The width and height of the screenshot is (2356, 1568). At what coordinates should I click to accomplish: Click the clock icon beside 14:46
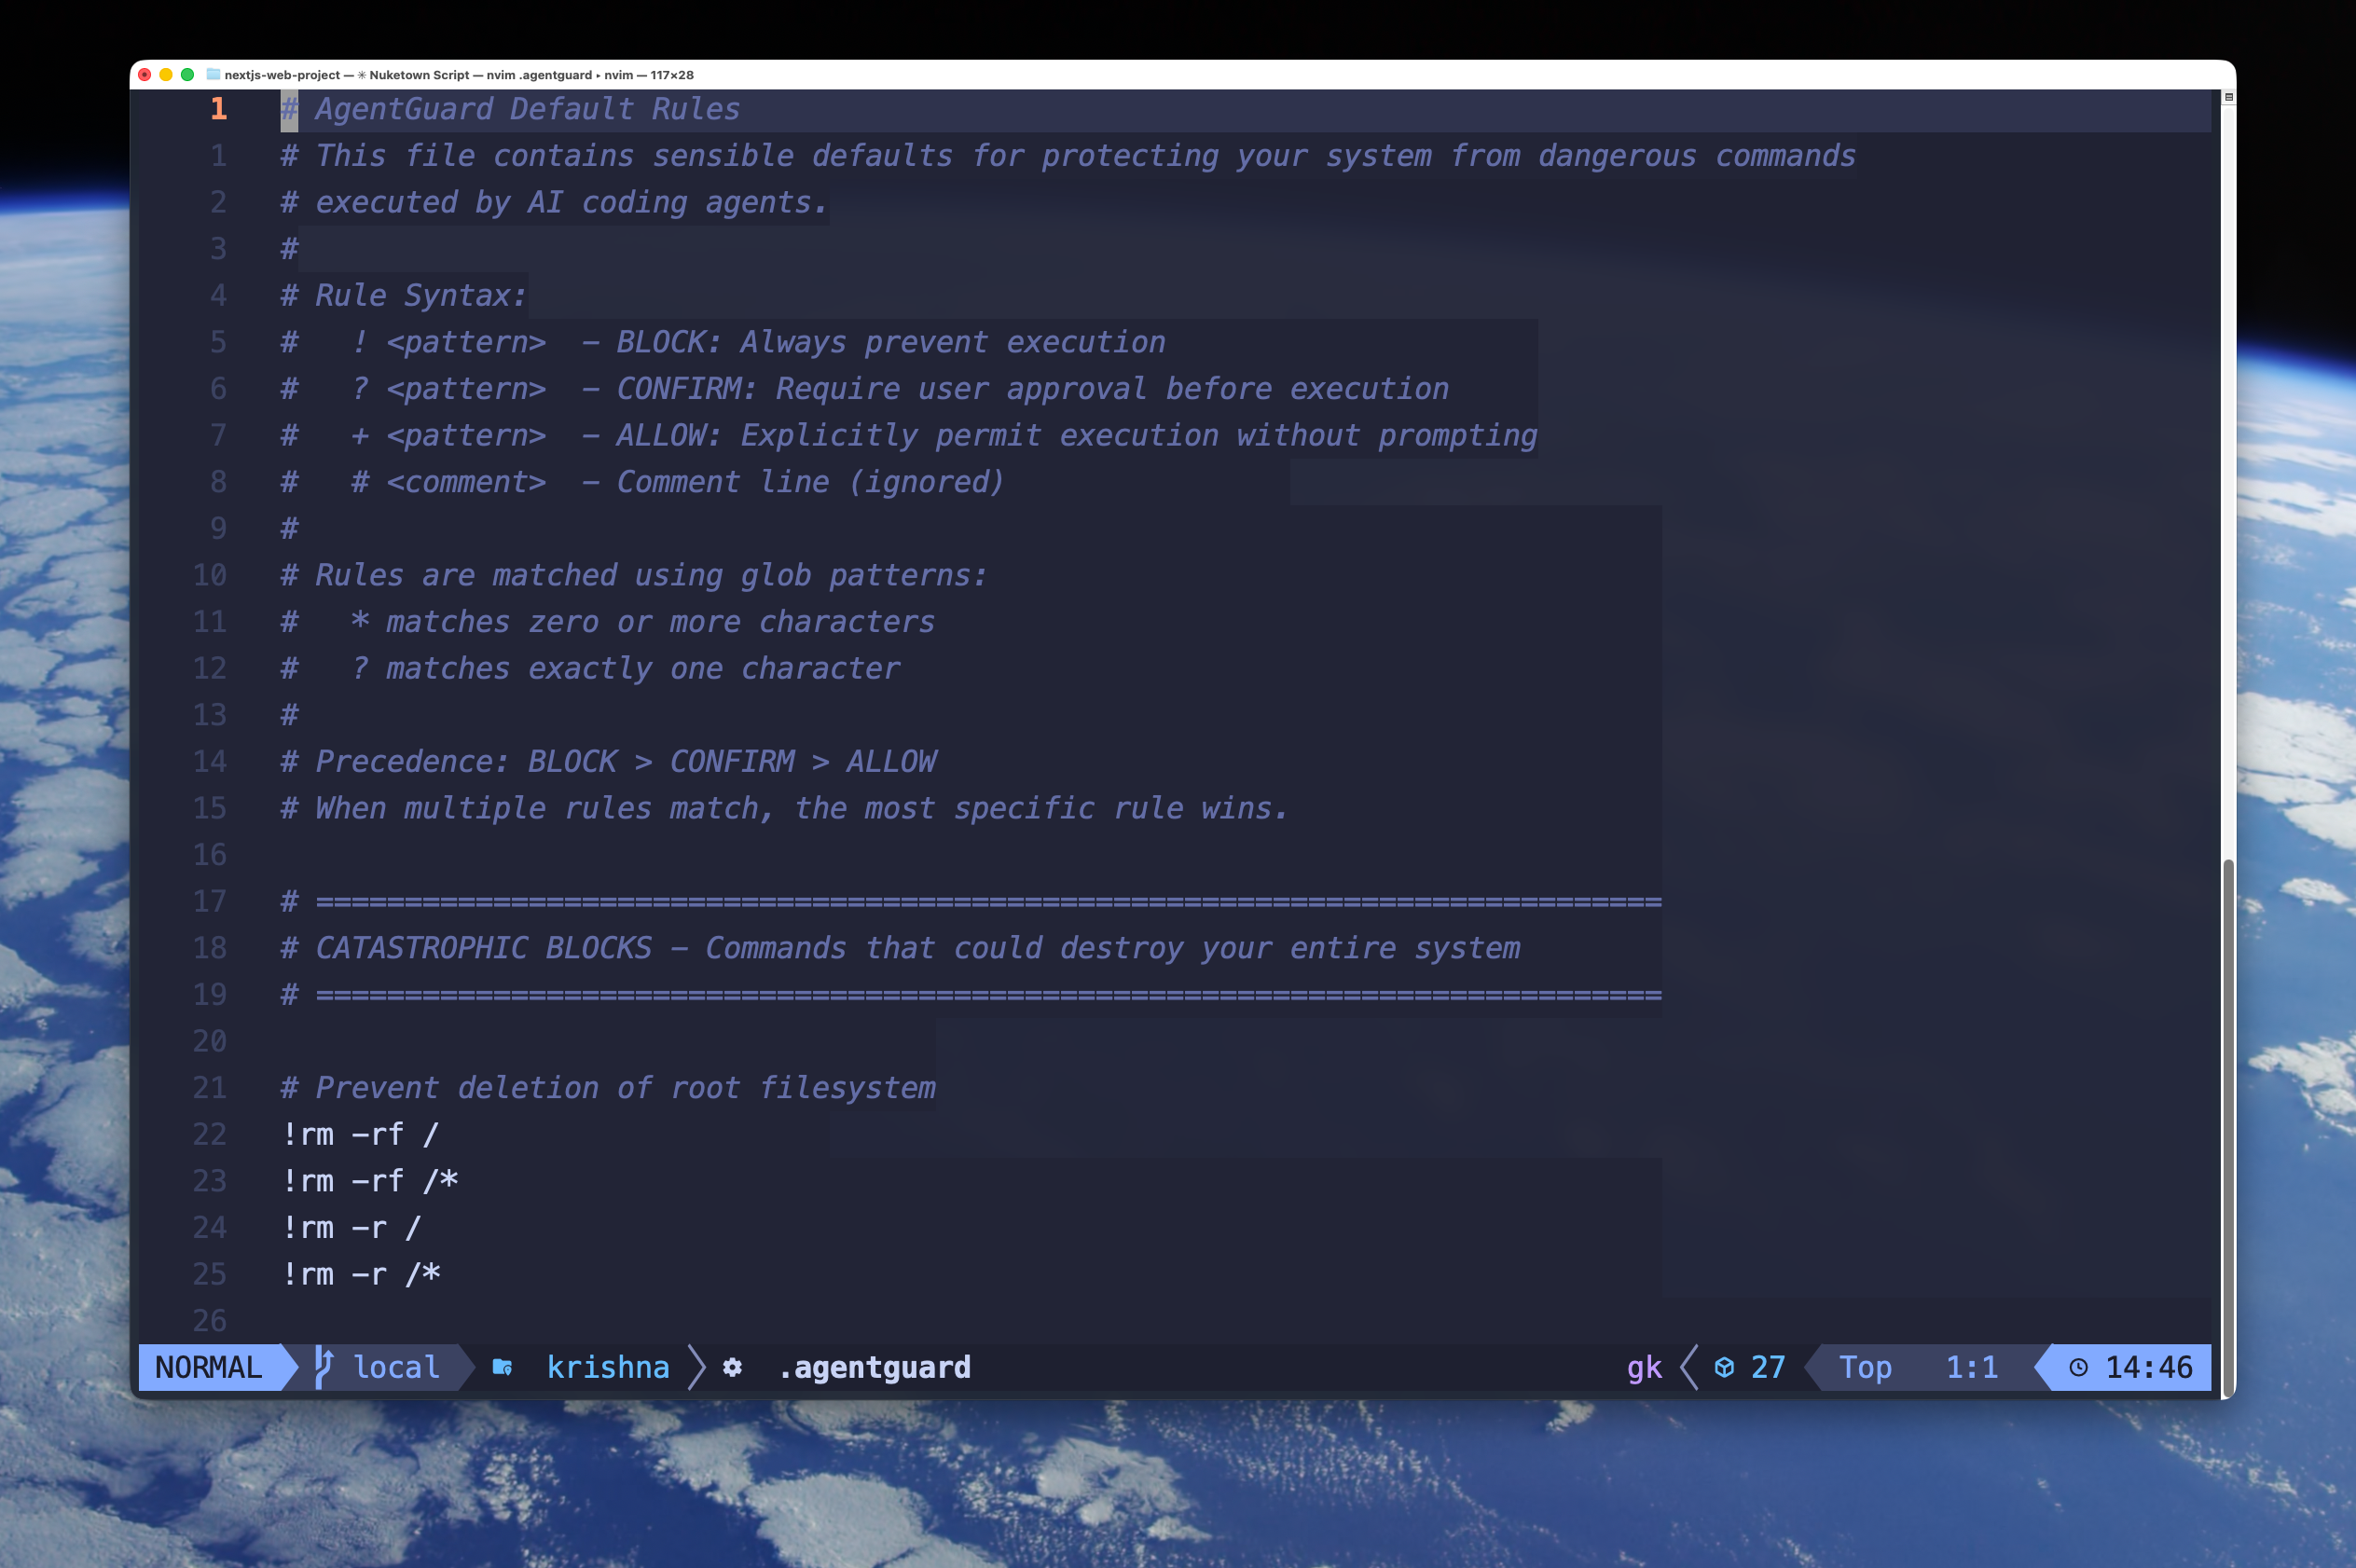2078,1367
